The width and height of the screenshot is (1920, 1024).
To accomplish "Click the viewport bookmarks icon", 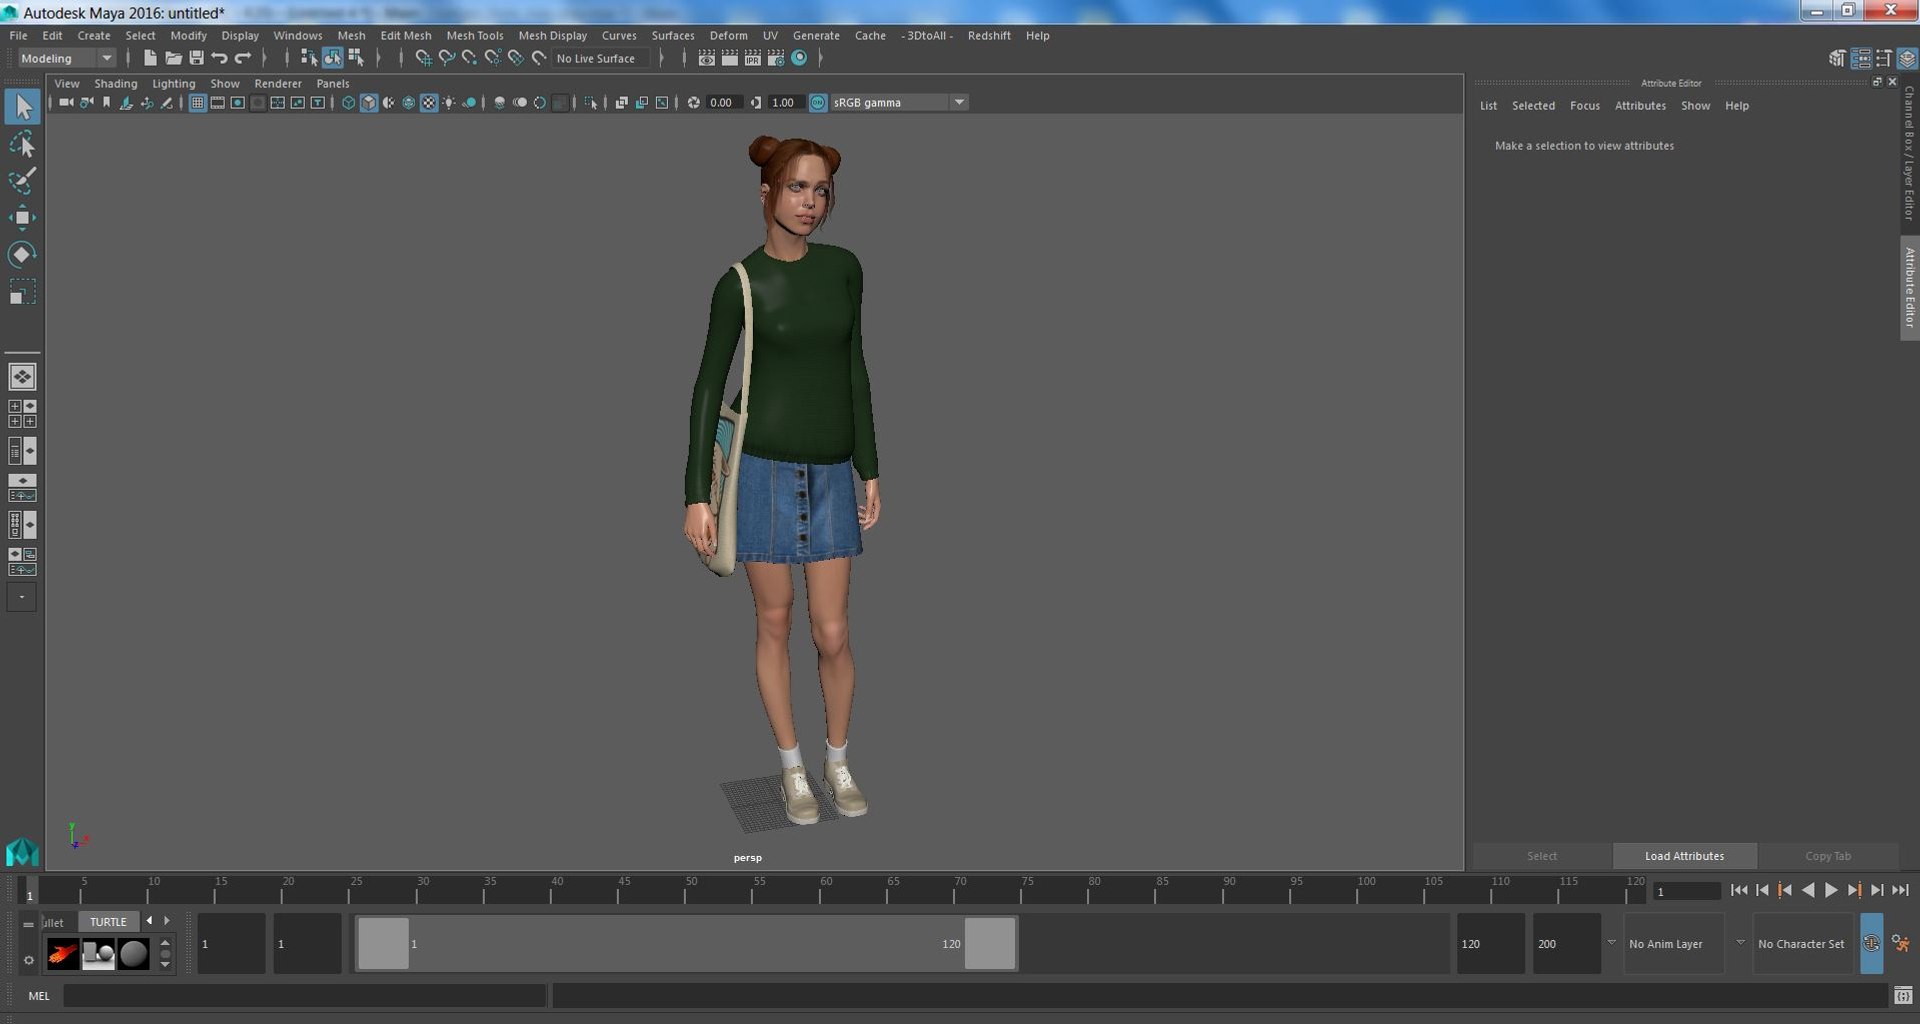I will [x=107, y=102].
